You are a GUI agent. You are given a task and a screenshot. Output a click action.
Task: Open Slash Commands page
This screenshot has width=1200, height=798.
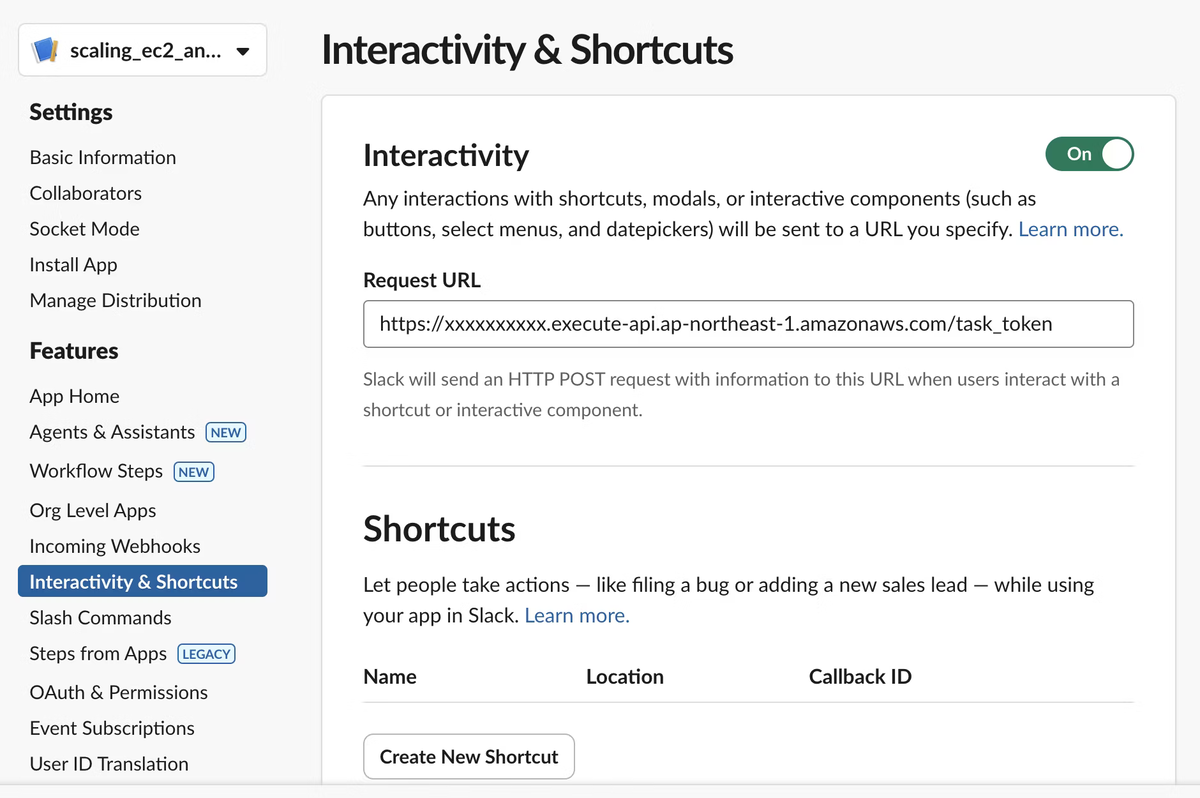[101, 618]
